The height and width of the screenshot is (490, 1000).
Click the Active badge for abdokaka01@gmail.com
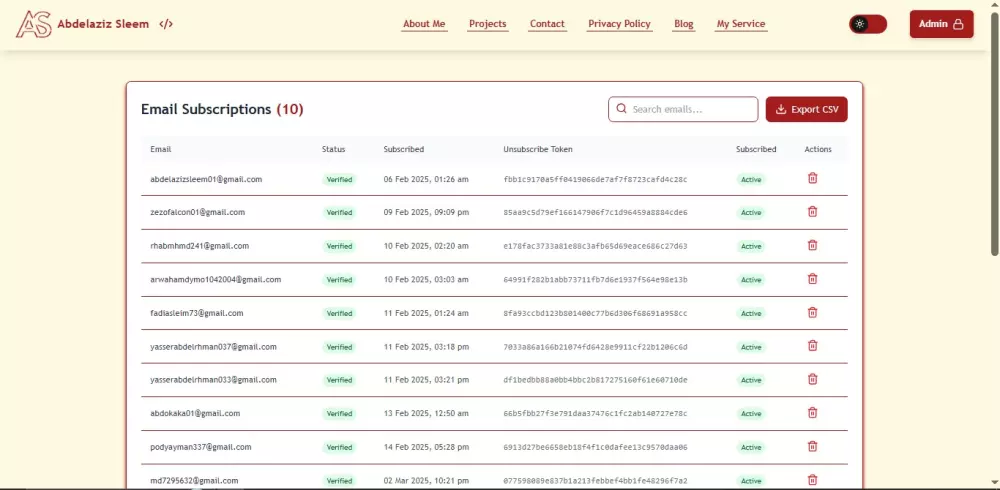751,413
